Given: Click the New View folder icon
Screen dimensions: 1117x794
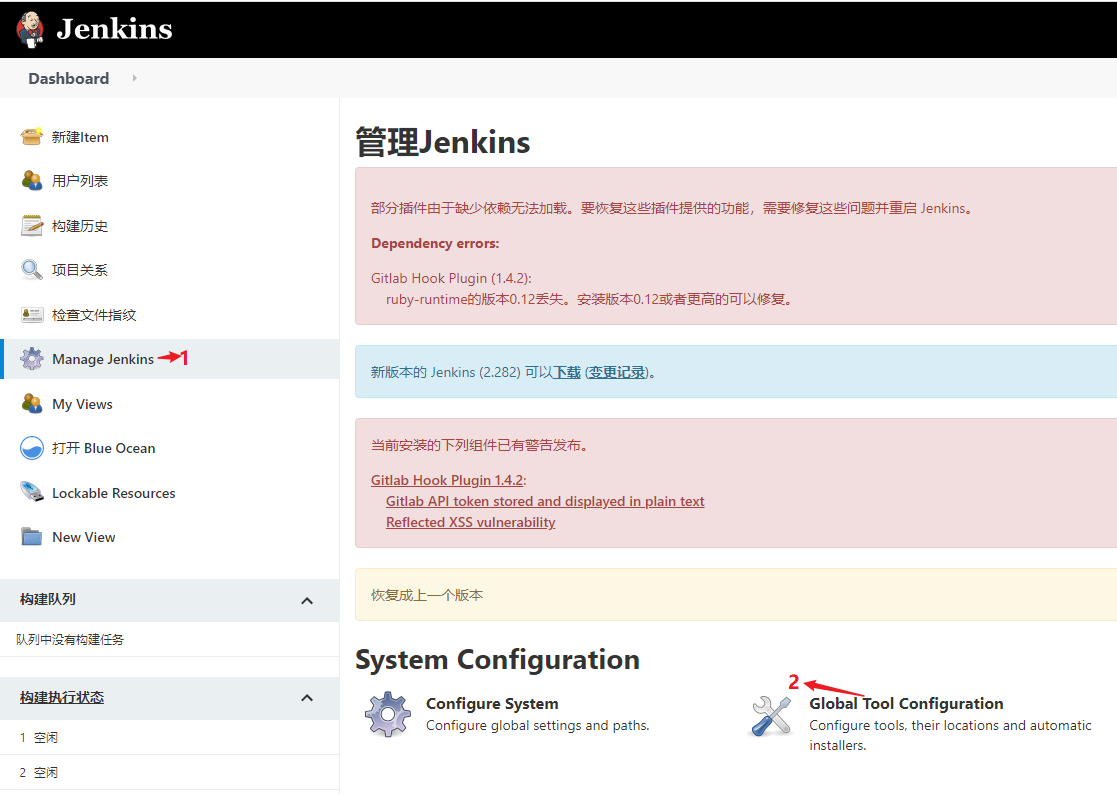Looking at the screenshot, I should coord(31,536).
